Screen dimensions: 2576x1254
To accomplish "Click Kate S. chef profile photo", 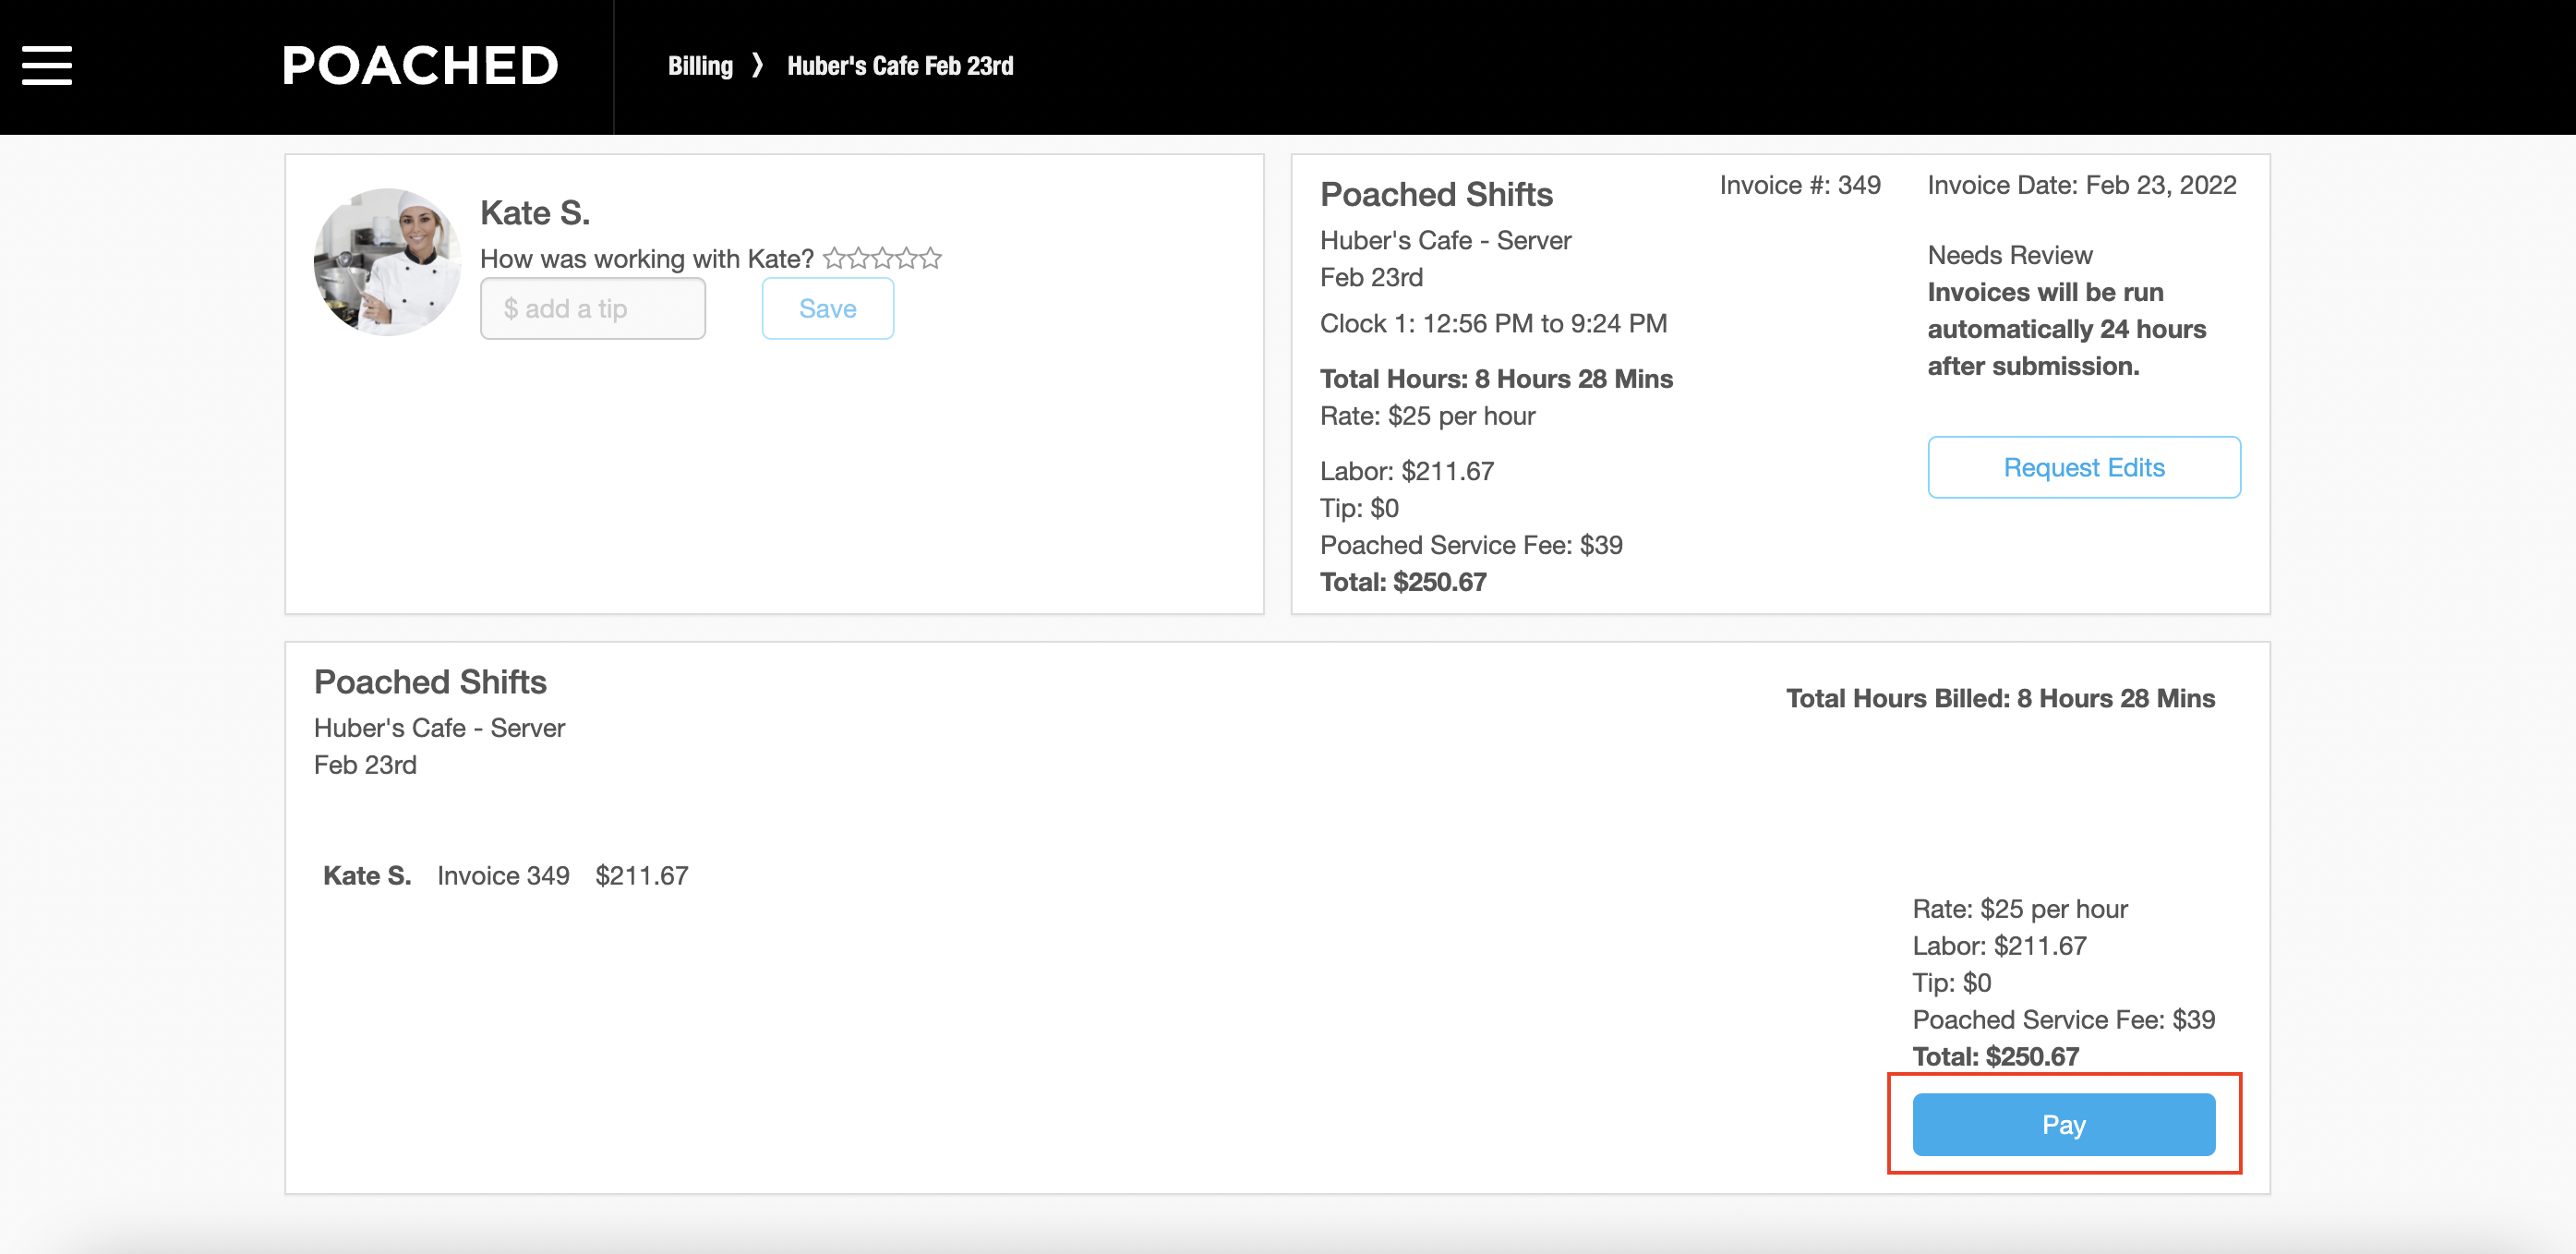I will (x=388, y=262).
